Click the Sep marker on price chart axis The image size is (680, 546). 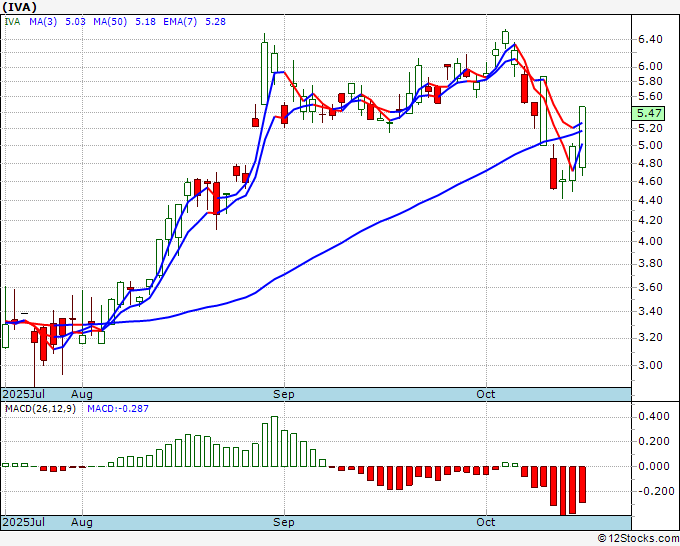point(284,395)
